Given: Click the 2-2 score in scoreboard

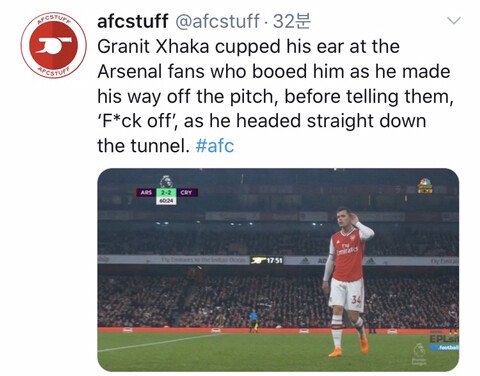Looking at the screenshot, I should (166, 192).
